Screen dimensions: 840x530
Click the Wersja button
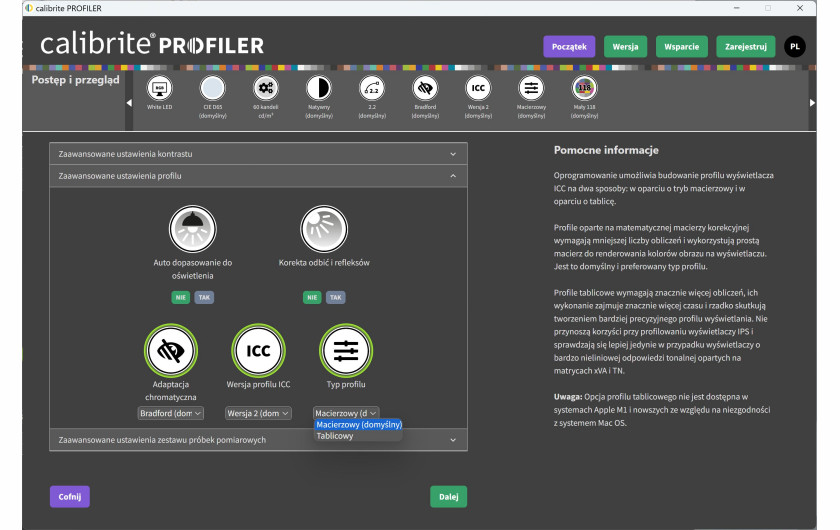pyautogui.click(x=625, y=47)
